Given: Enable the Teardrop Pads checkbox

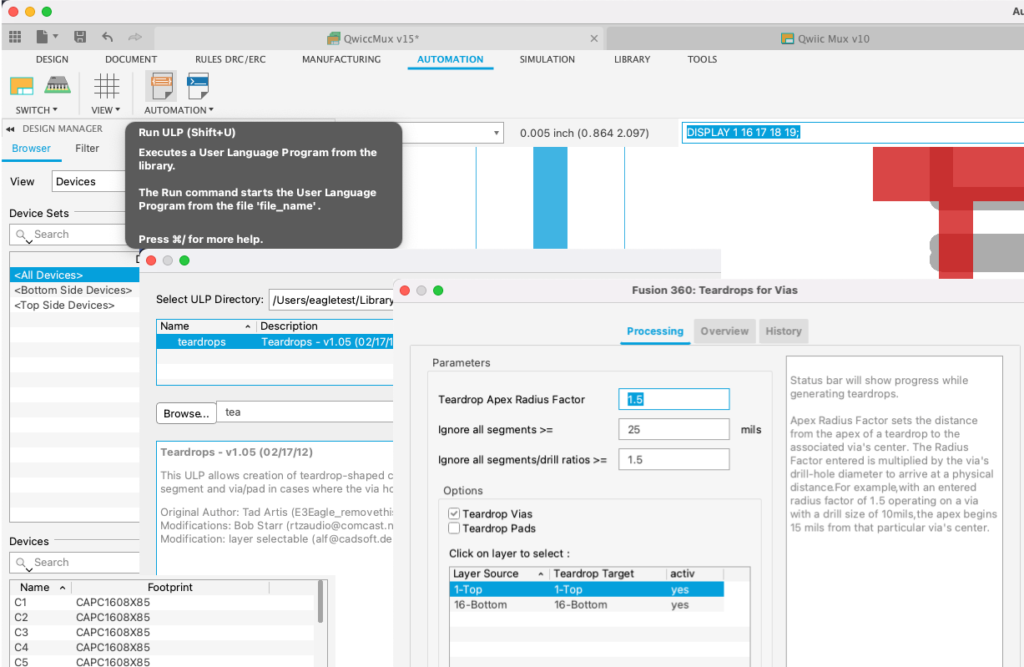Looking at the screenshot, I should click(x=454, y=529).
